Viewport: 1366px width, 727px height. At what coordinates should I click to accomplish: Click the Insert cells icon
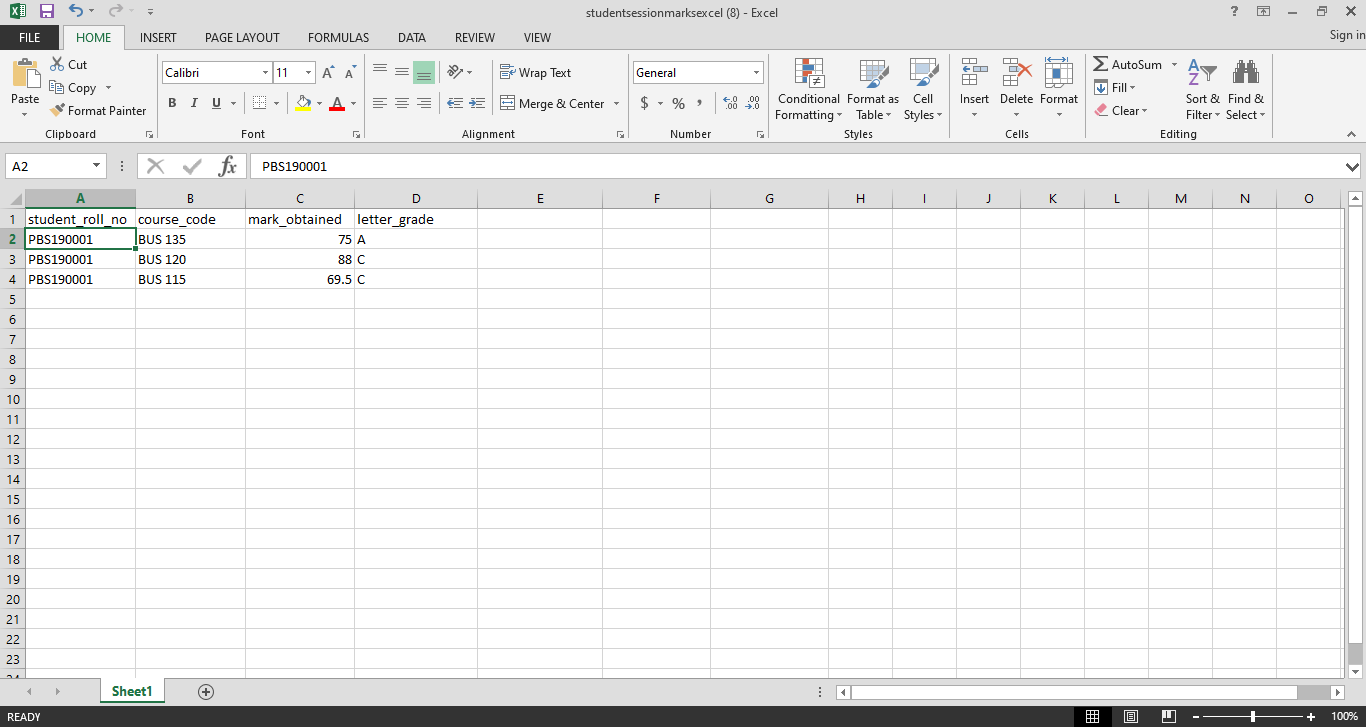click(974, 74)
